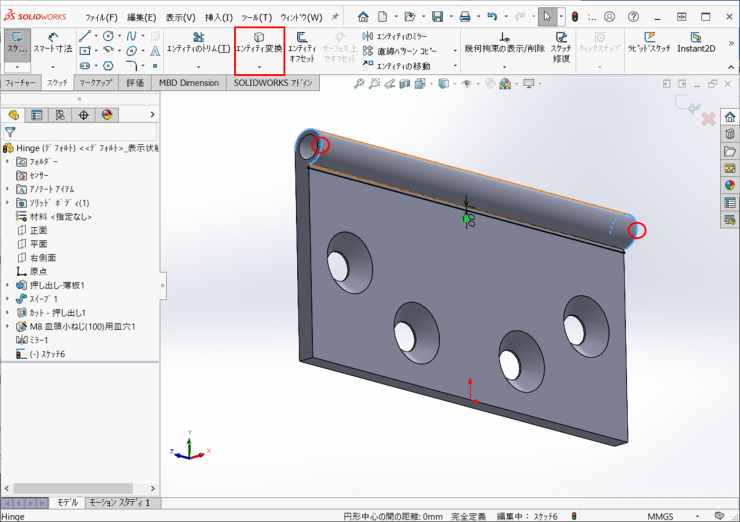Open the ConfigurationManager tab icon
This screenshot has height=522, width=740.
click(x=60, y=115)
